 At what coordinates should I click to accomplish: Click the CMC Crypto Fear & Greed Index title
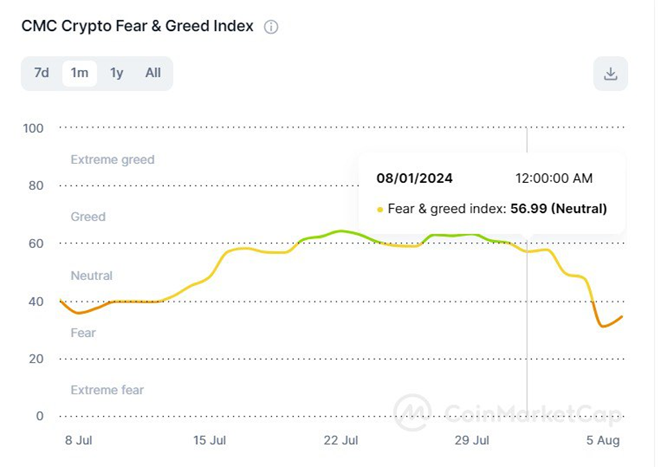(x=137, y=26)
